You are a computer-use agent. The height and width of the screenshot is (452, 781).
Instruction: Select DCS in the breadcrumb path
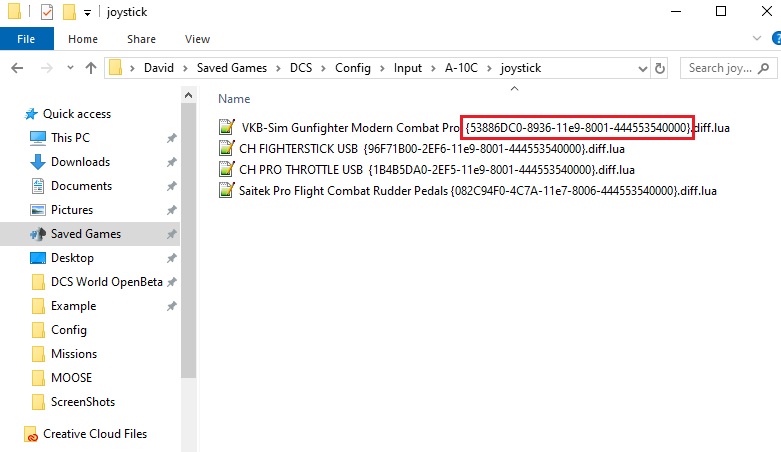coord(301,68)
